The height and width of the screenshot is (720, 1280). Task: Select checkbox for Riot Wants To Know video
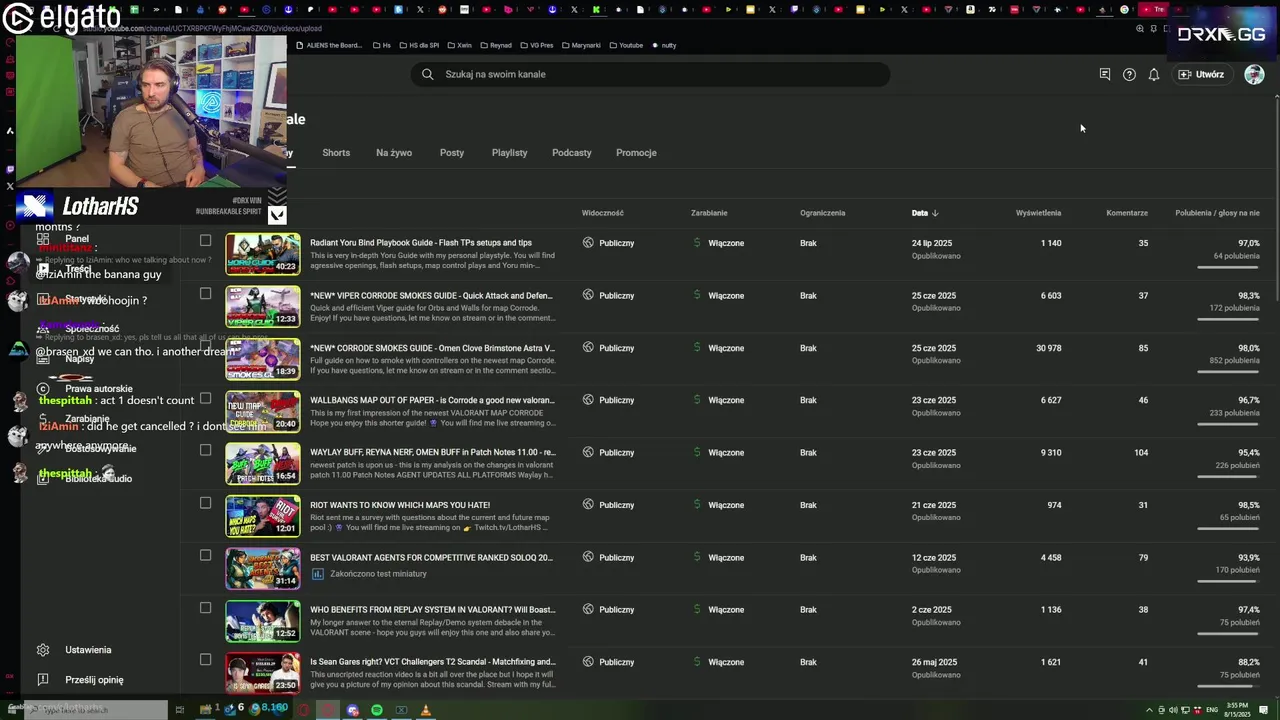[206, 503]
